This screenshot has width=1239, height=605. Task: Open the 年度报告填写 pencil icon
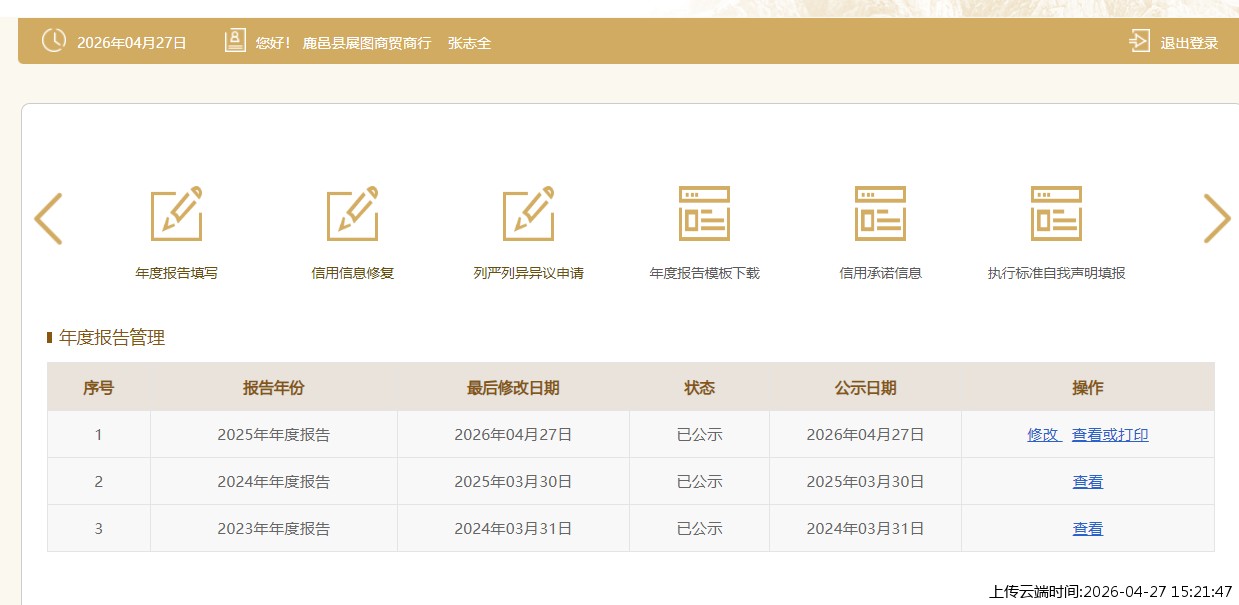(x=177, y=214)
